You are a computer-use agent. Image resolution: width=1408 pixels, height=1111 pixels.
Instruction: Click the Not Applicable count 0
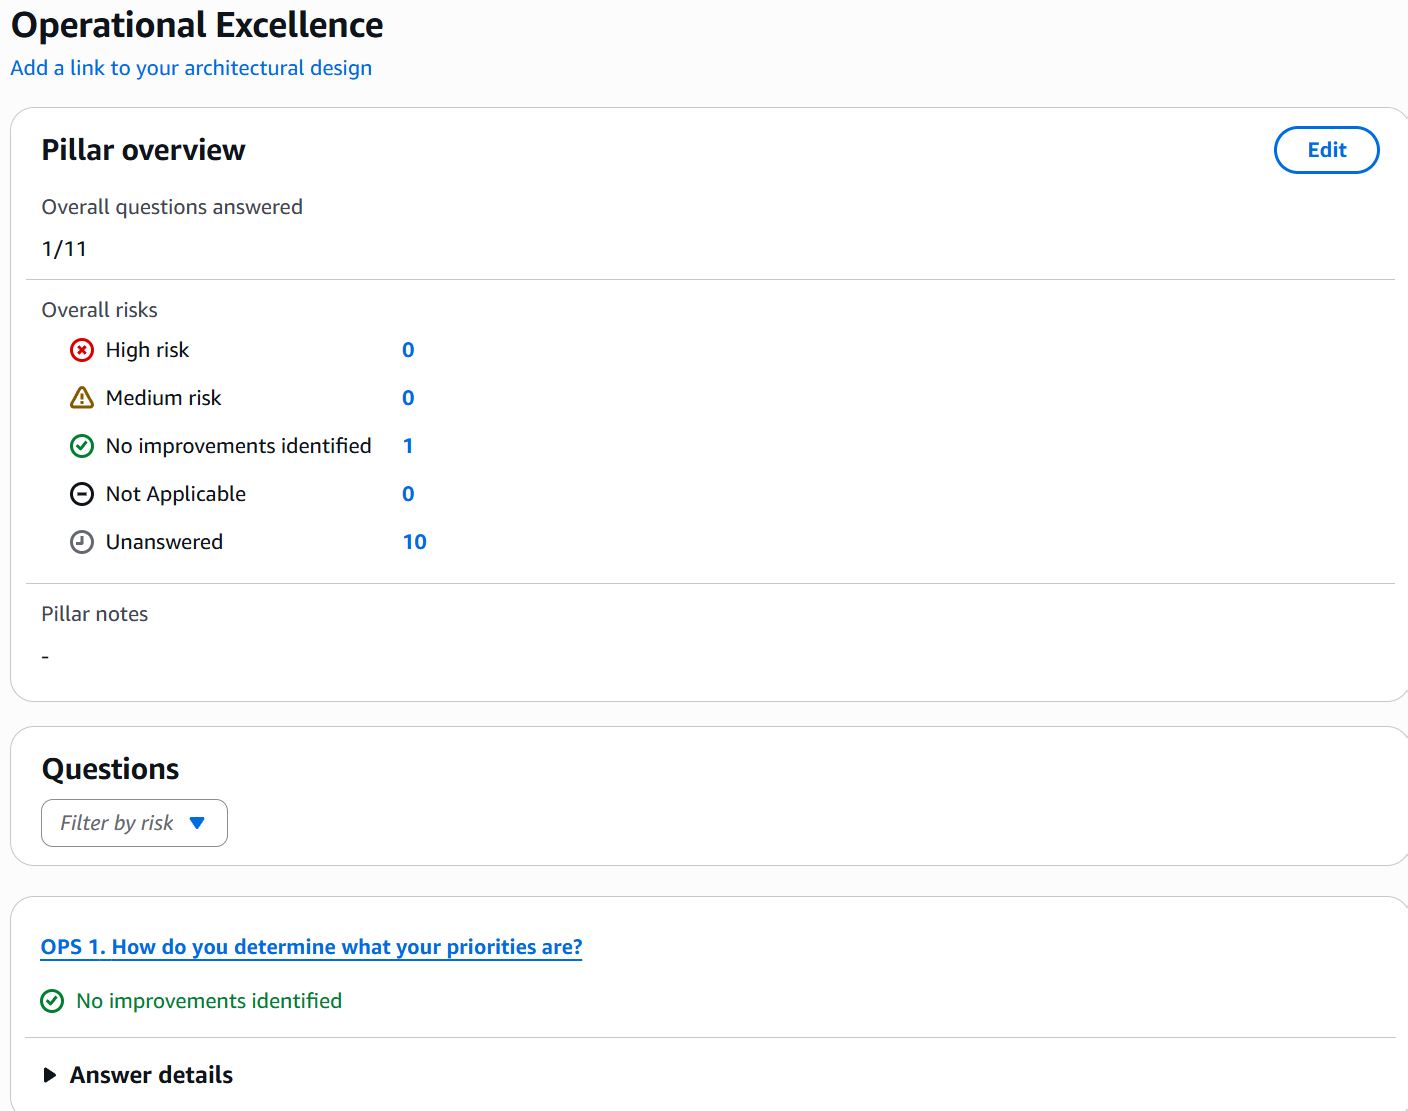(408, 494)
